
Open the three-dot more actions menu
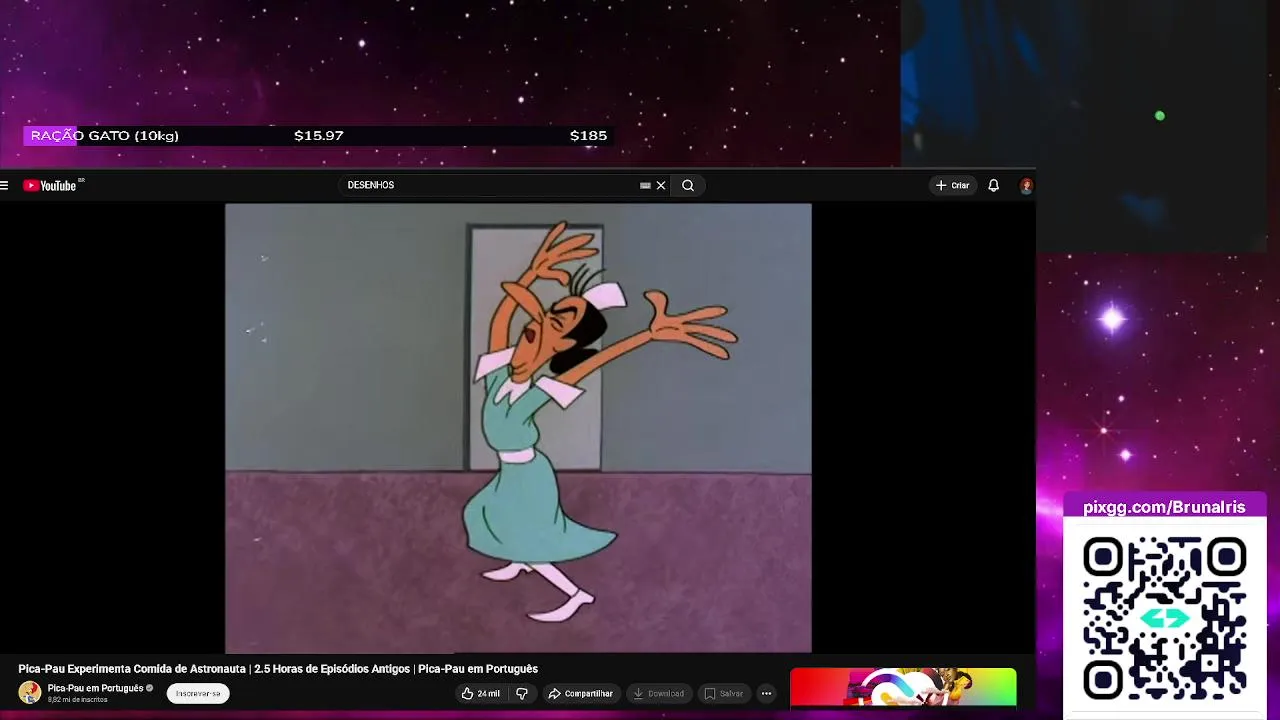(x=766, y=693)
